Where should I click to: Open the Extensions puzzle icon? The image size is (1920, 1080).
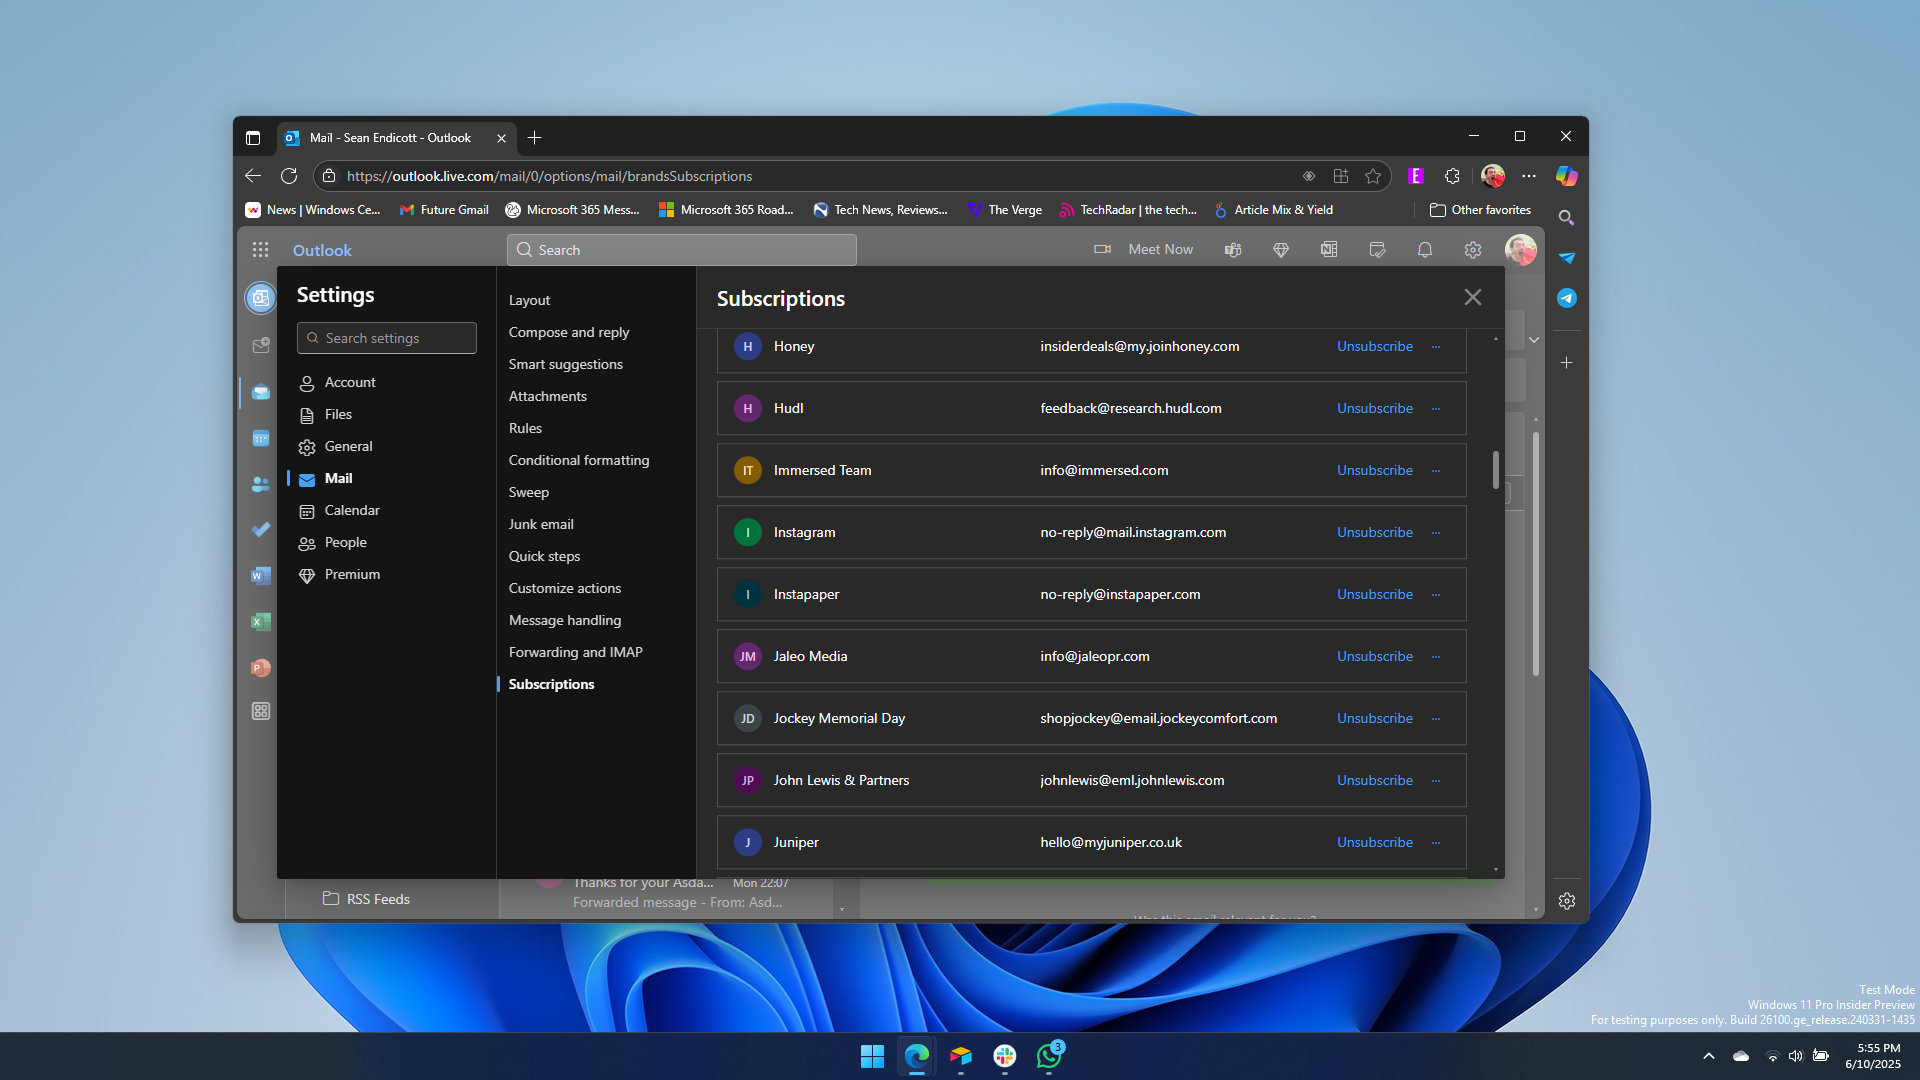tap(1452, 176)
